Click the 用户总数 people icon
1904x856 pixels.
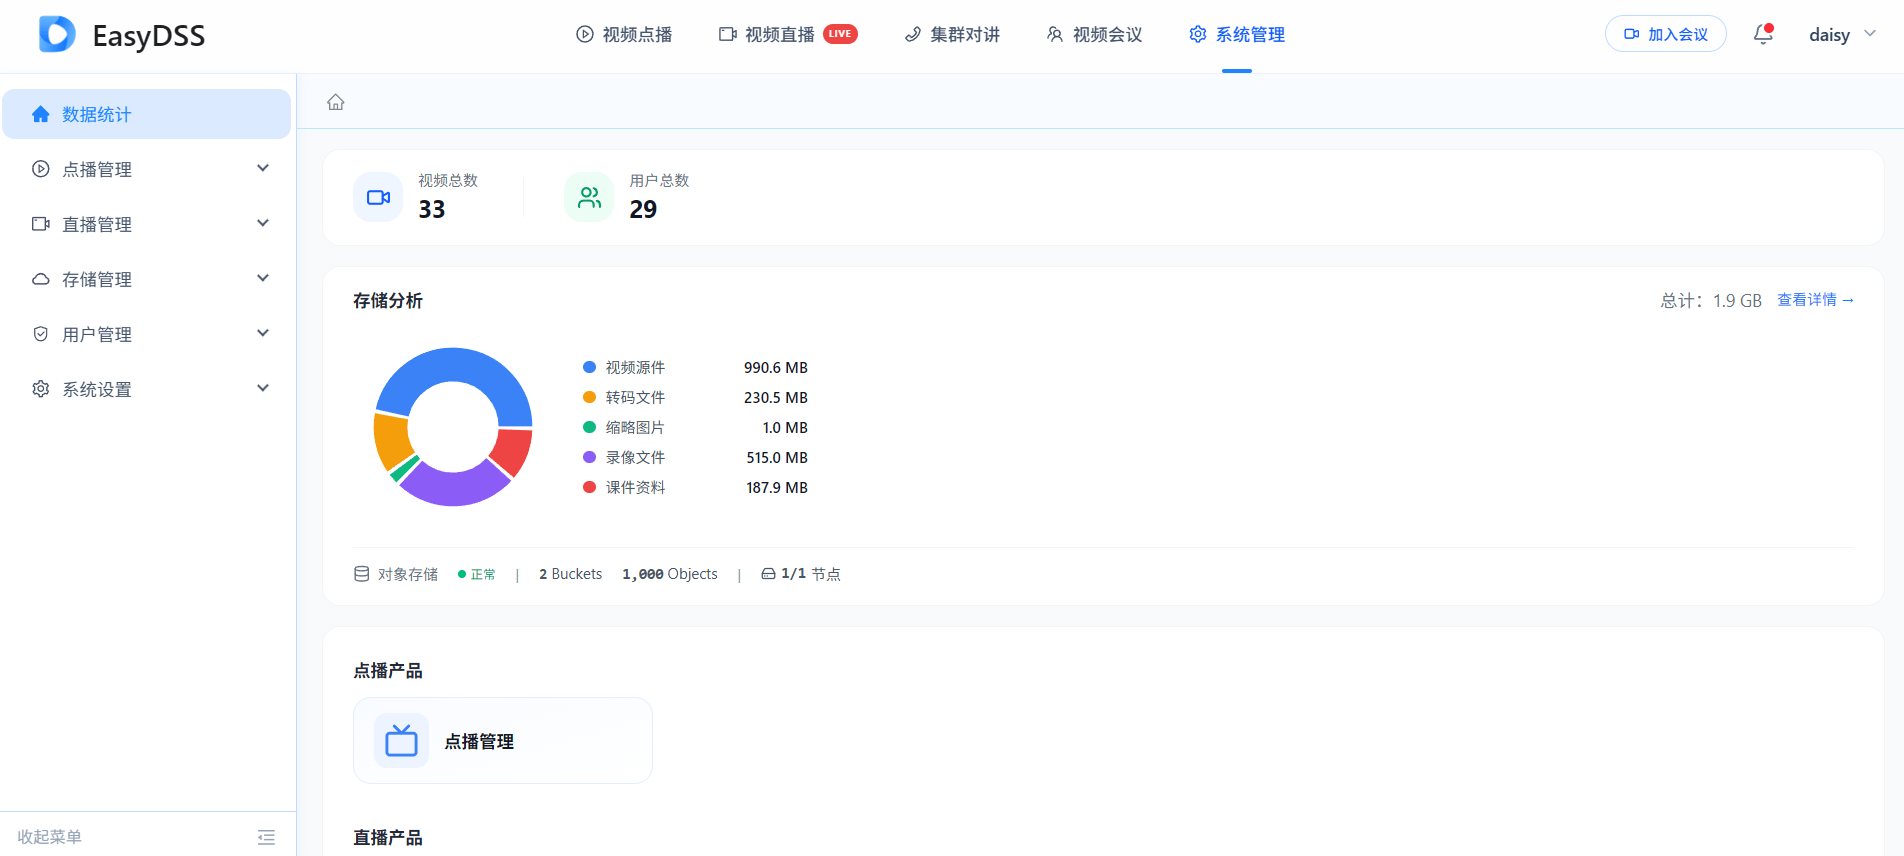click(590, 197)
